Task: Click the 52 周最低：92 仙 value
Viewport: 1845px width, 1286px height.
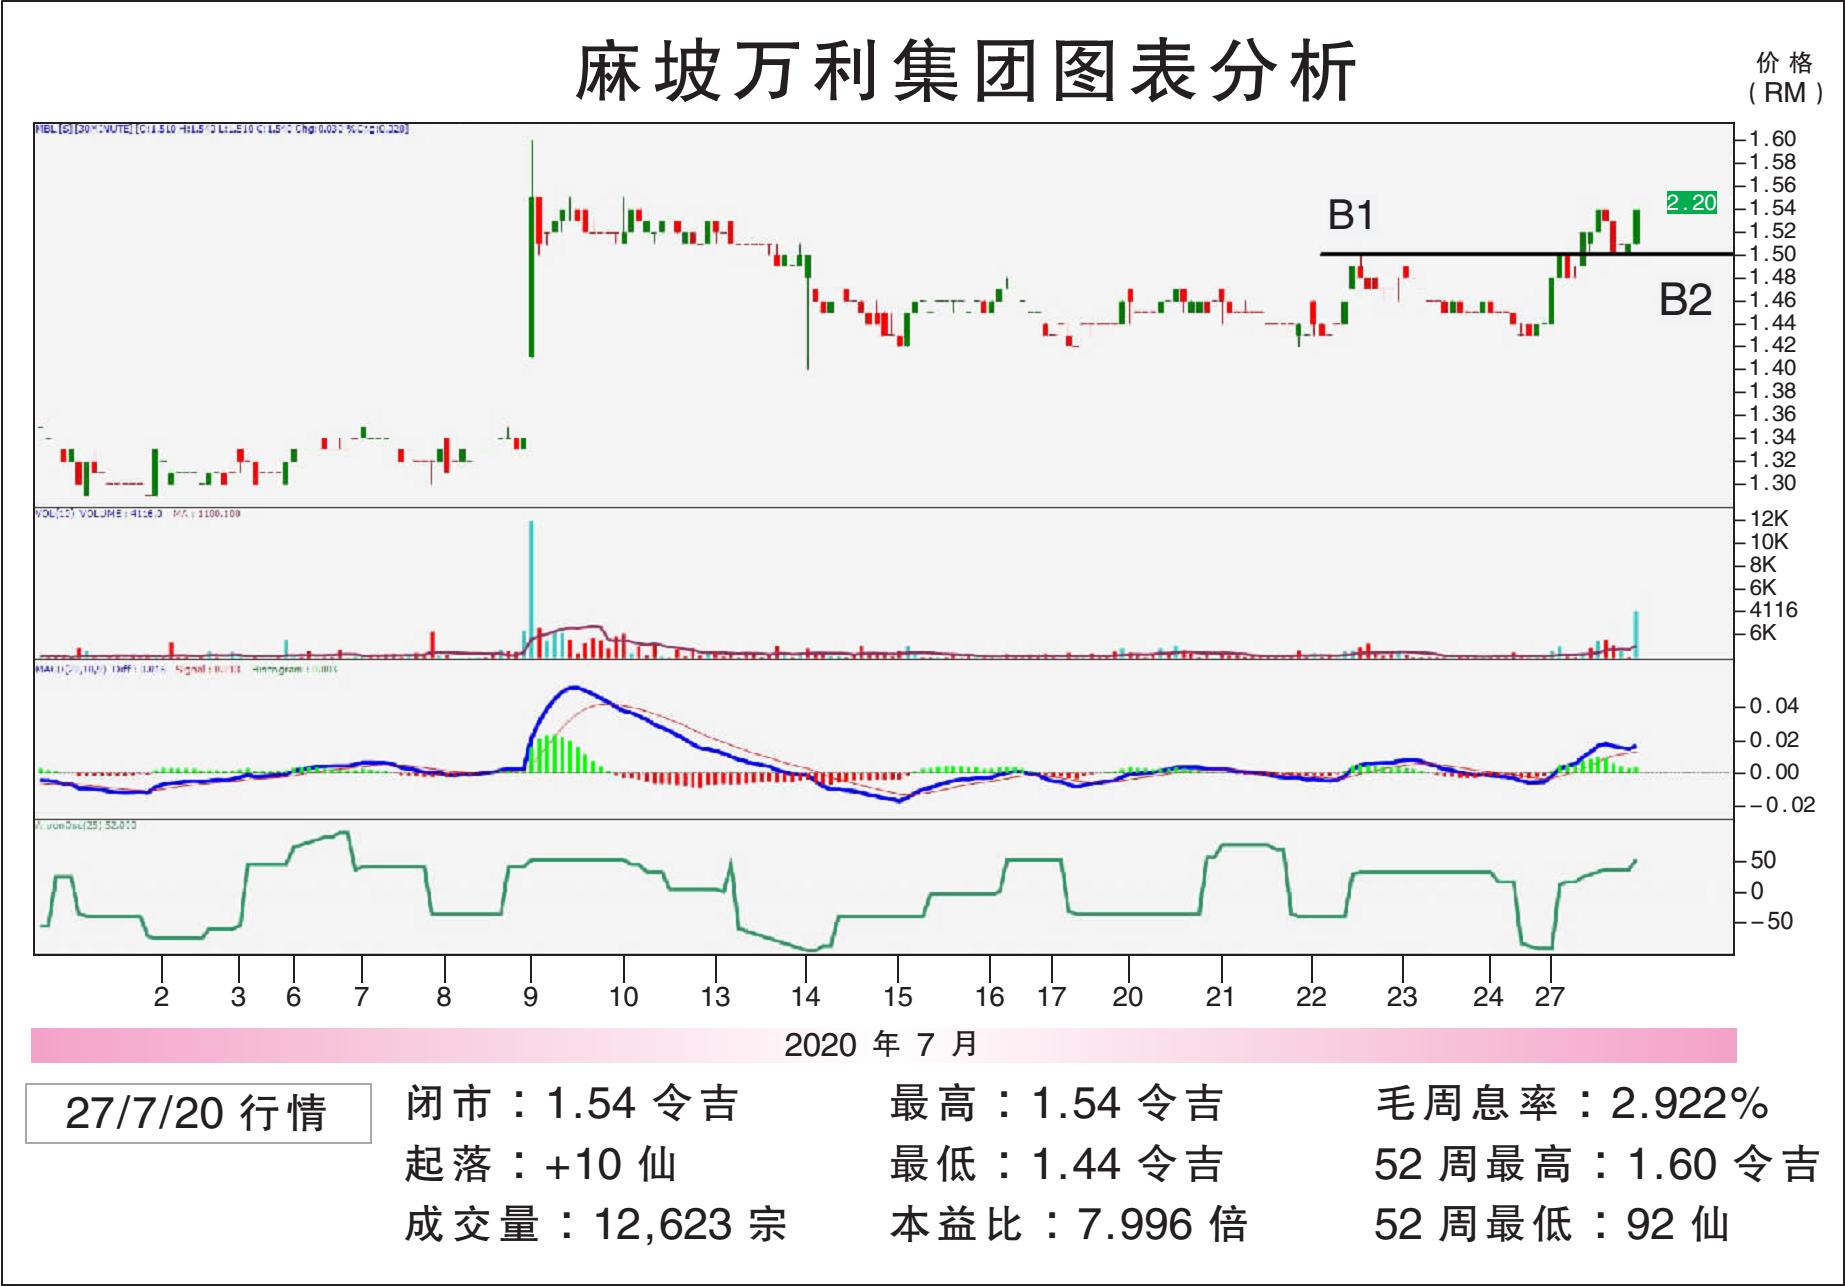Action: tap(1552, 1224)
